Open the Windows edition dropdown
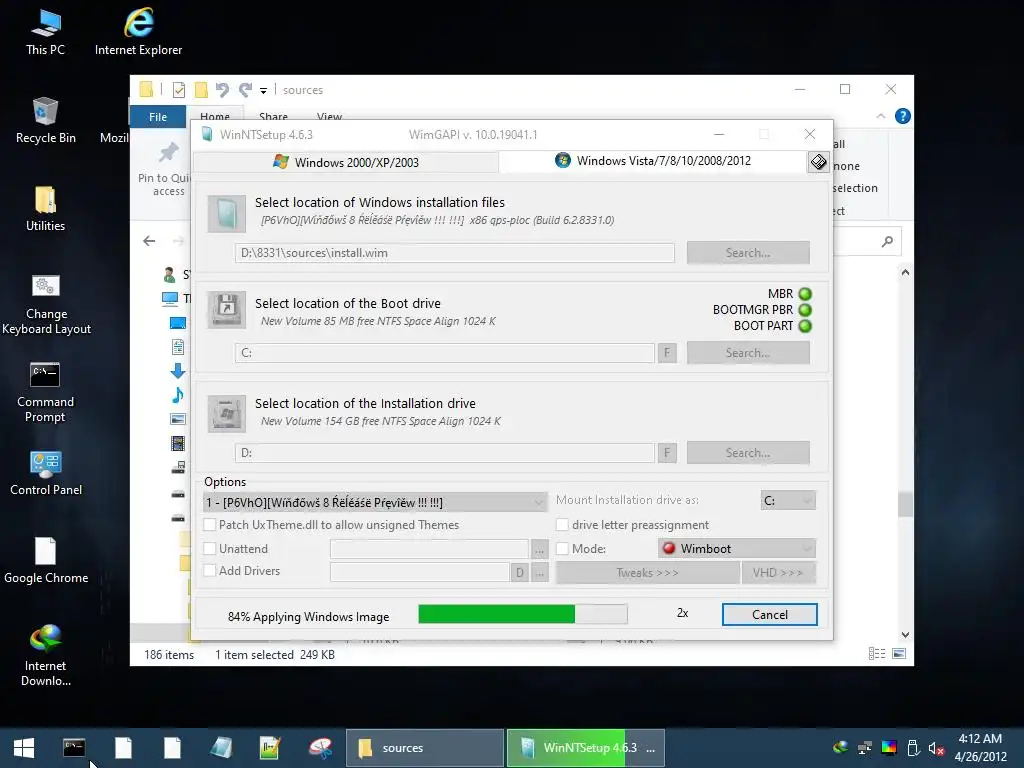The image size is (1024, 768). [375, 502]
